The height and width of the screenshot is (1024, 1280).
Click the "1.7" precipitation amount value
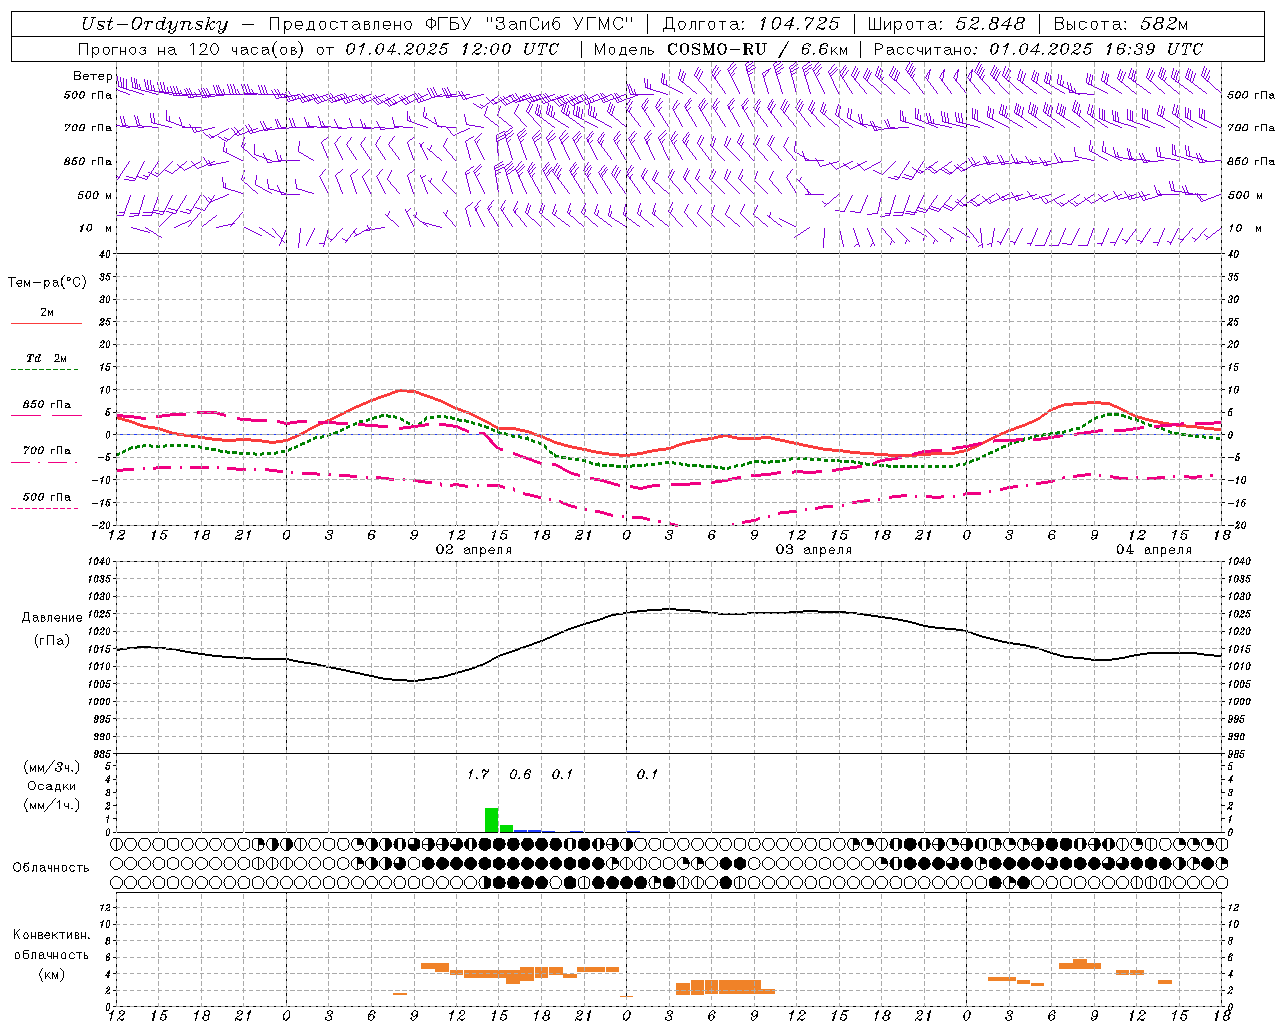tap(478, 774)
